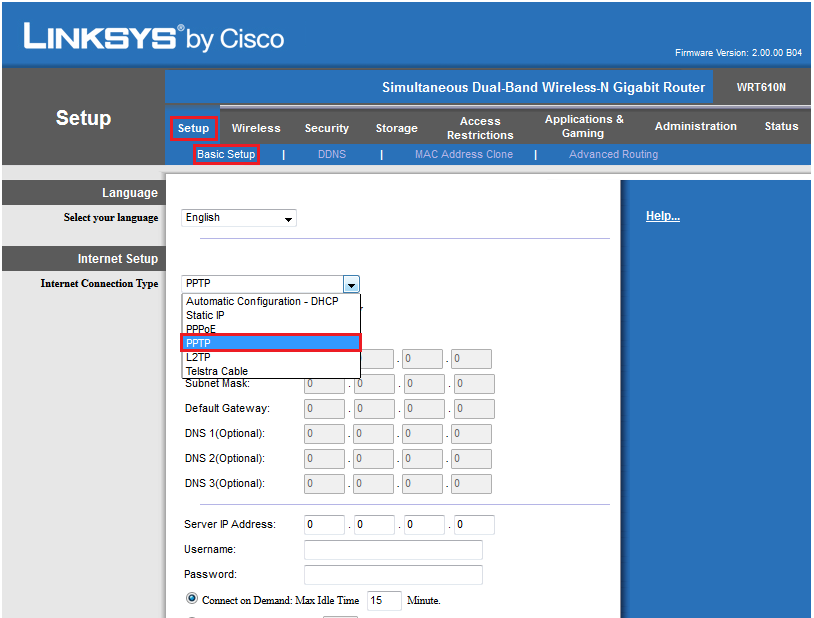Choose Automatic Configuration - DHCP option
This screenshot has width=814, height=618.
tap(270, 301)
